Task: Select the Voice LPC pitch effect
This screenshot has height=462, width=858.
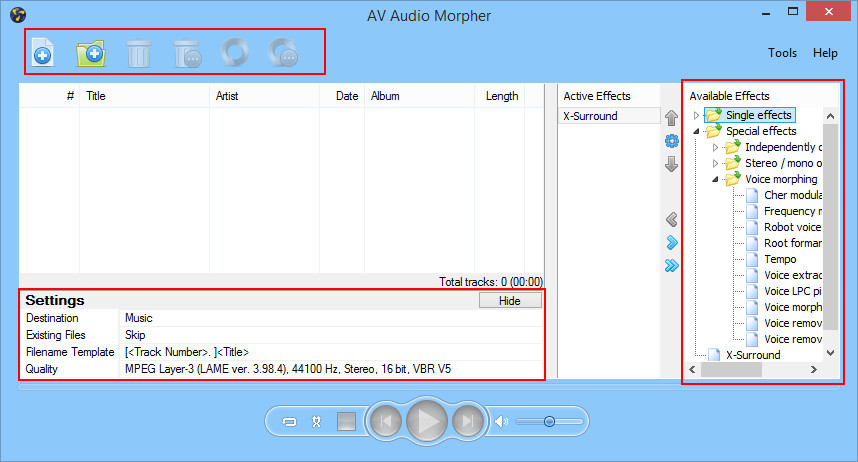Action: coord(793,291)
